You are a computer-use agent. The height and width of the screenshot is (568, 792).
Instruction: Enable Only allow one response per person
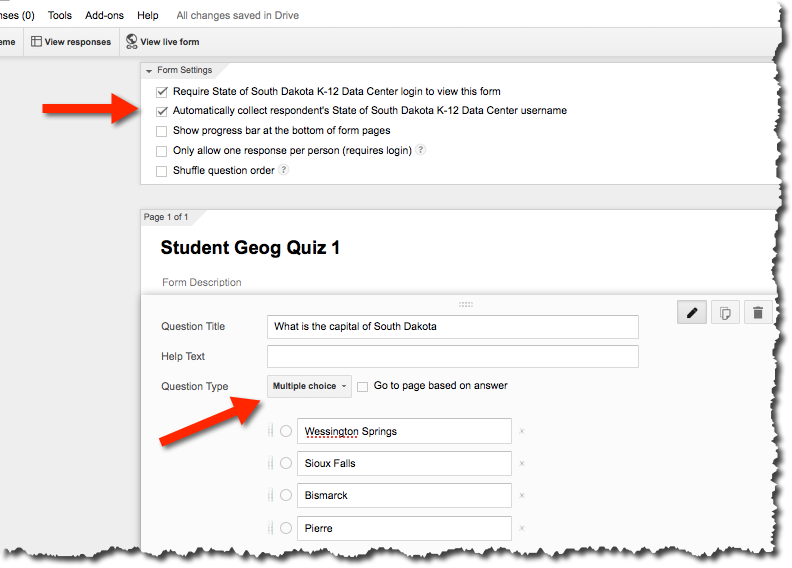tap(162, 151)
